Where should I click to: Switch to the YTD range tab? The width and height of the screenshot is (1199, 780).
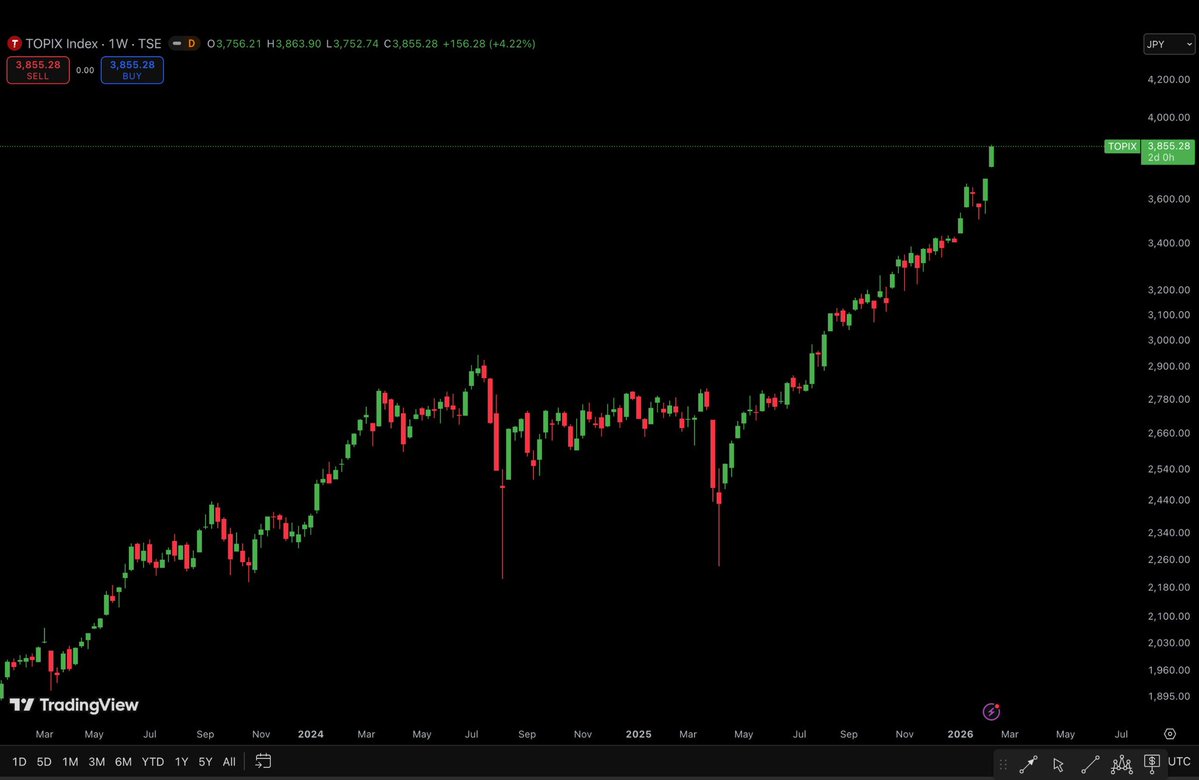click(152, 761)
